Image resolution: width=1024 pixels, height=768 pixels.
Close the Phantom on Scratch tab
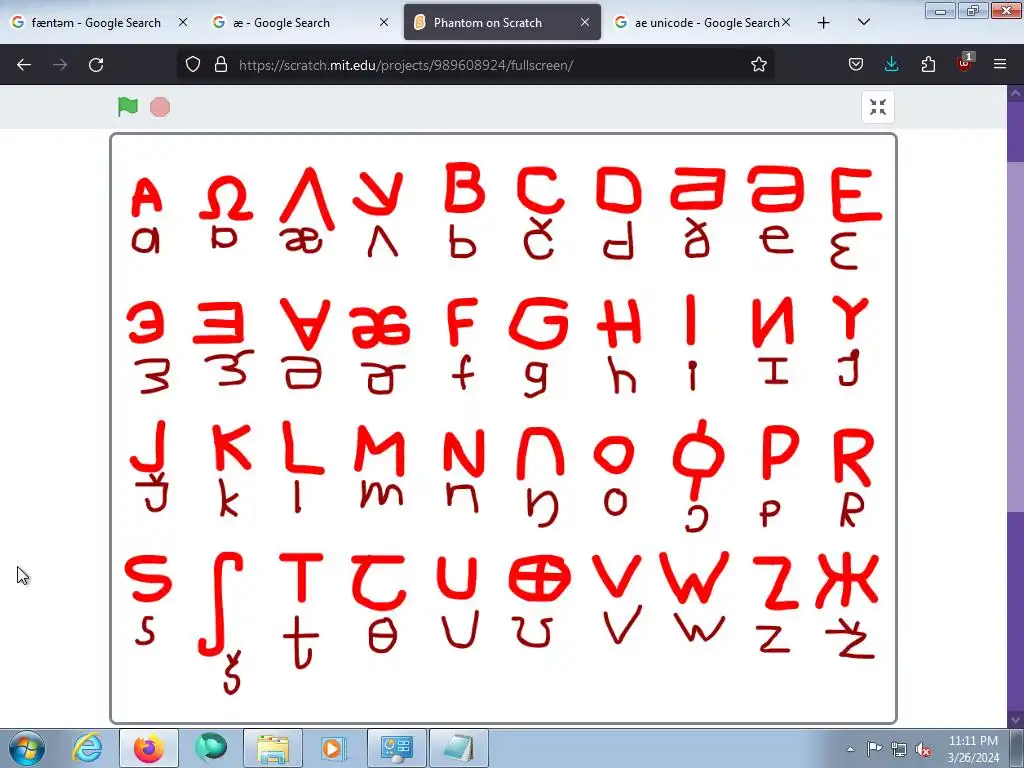(585, 22)
